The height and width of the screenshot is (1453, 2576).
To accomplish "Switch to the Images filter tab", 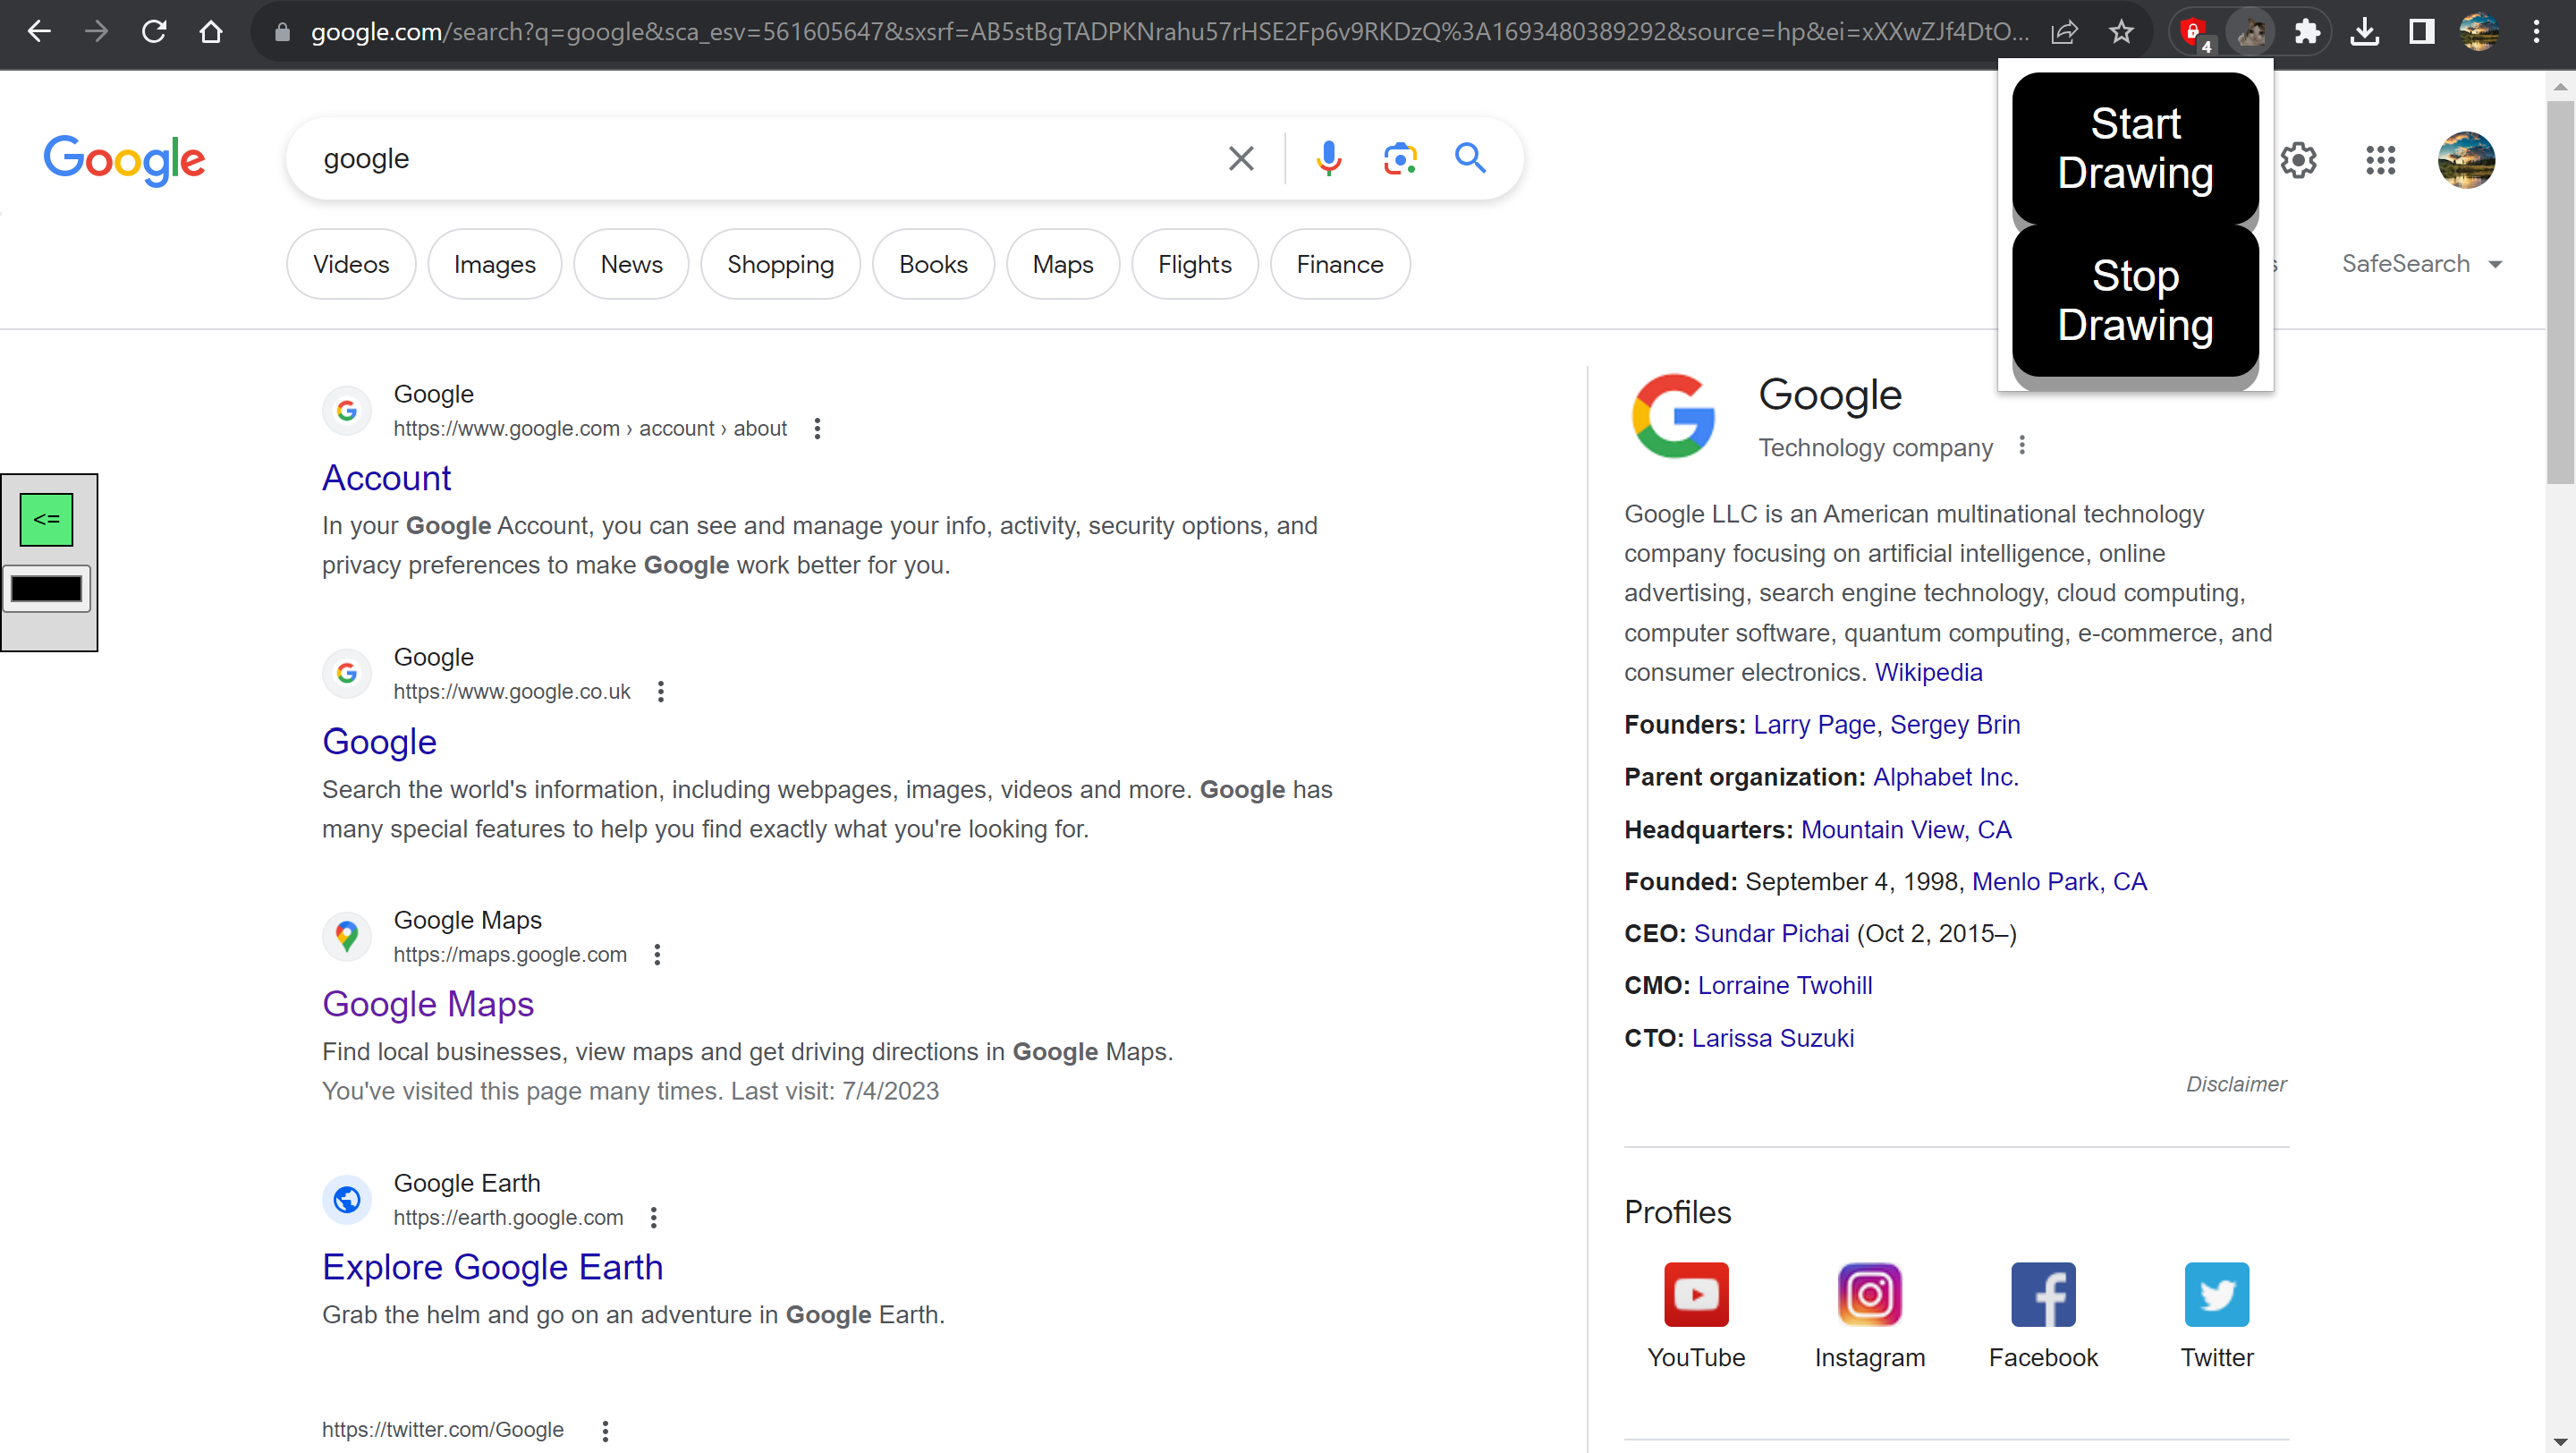I will click(494, 264).
